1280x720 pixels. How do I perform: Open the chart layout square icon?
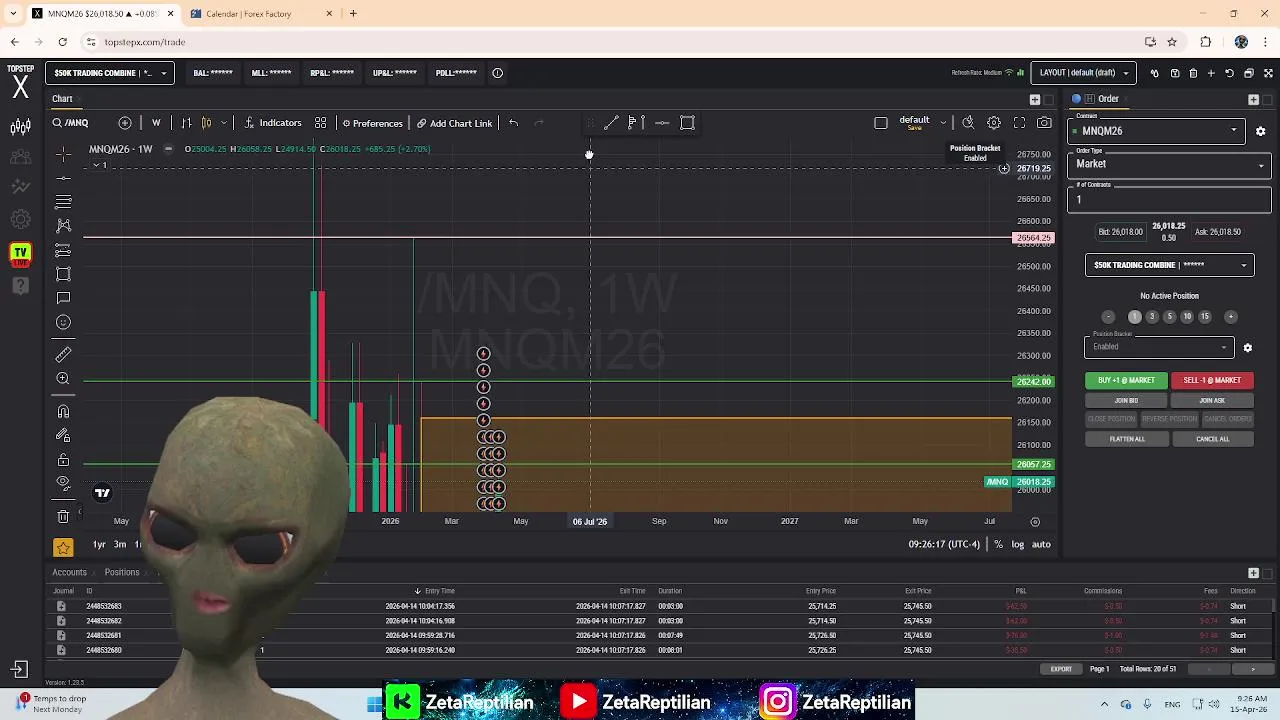pyautogui.click(x=881, y=123)
